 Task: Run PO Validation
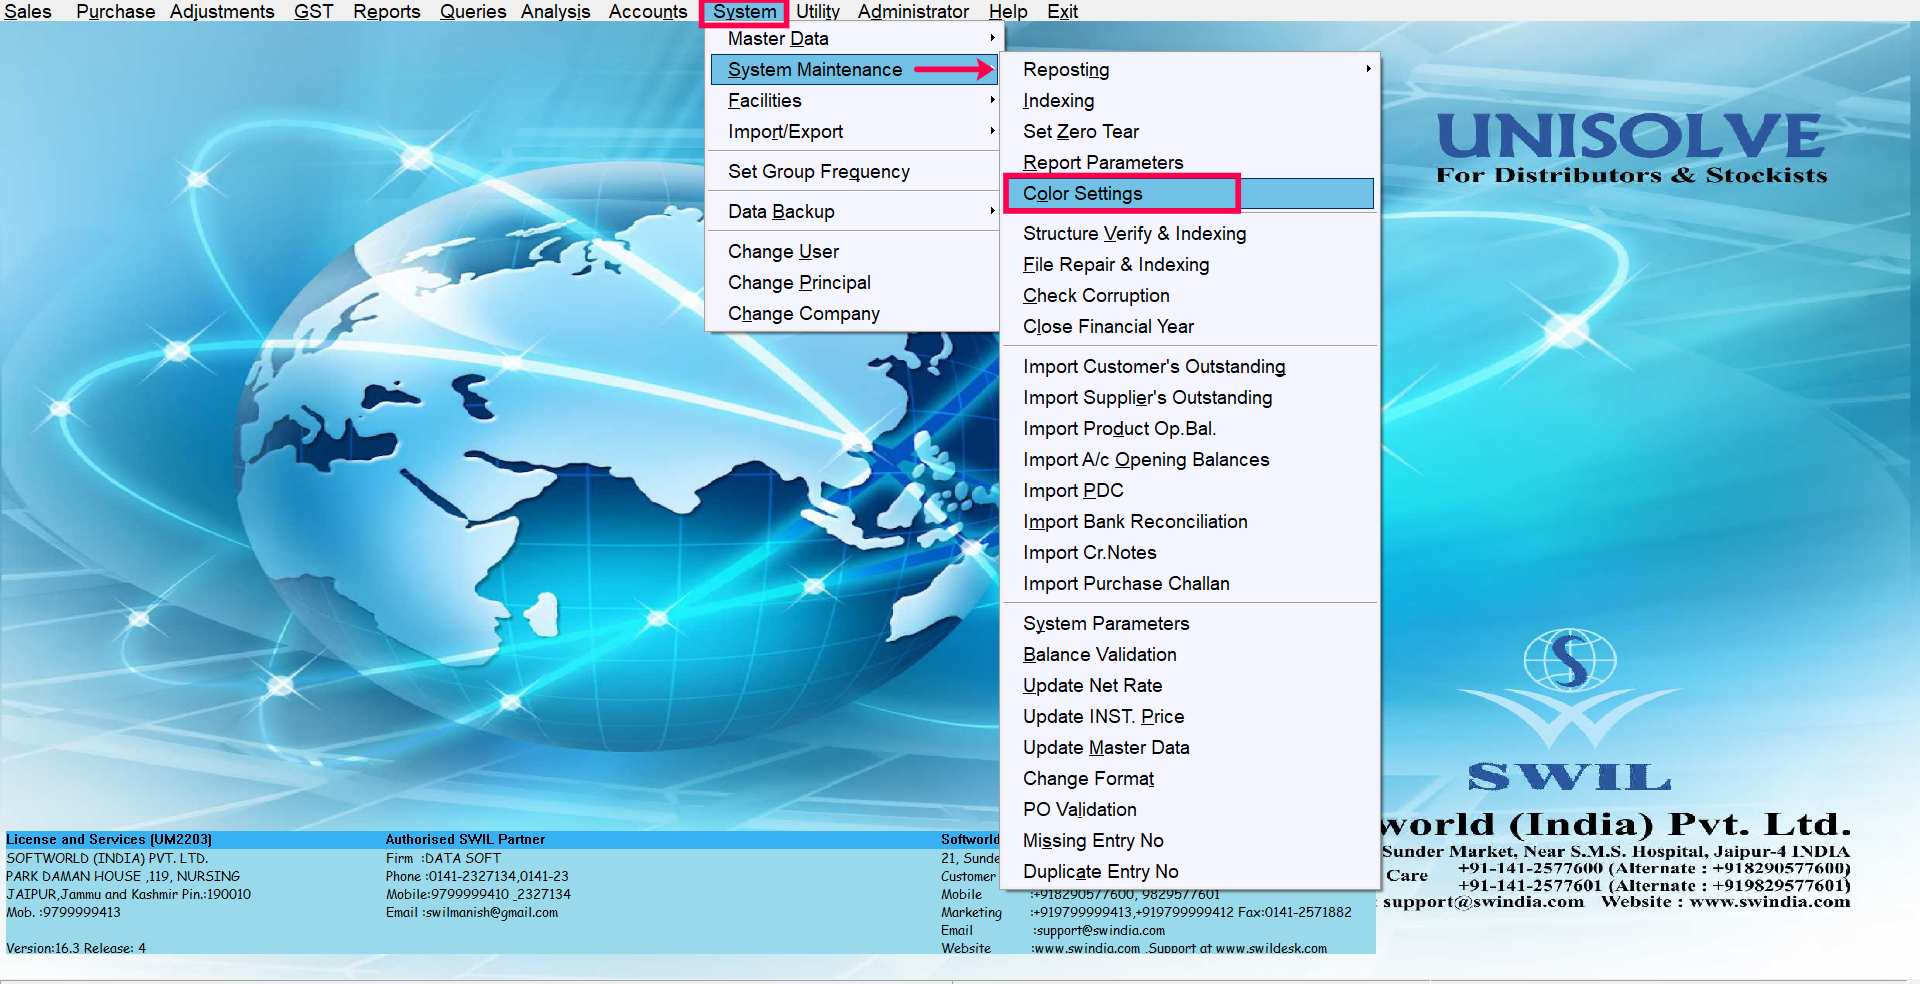pyautogui.click(x=1190, y=810)
